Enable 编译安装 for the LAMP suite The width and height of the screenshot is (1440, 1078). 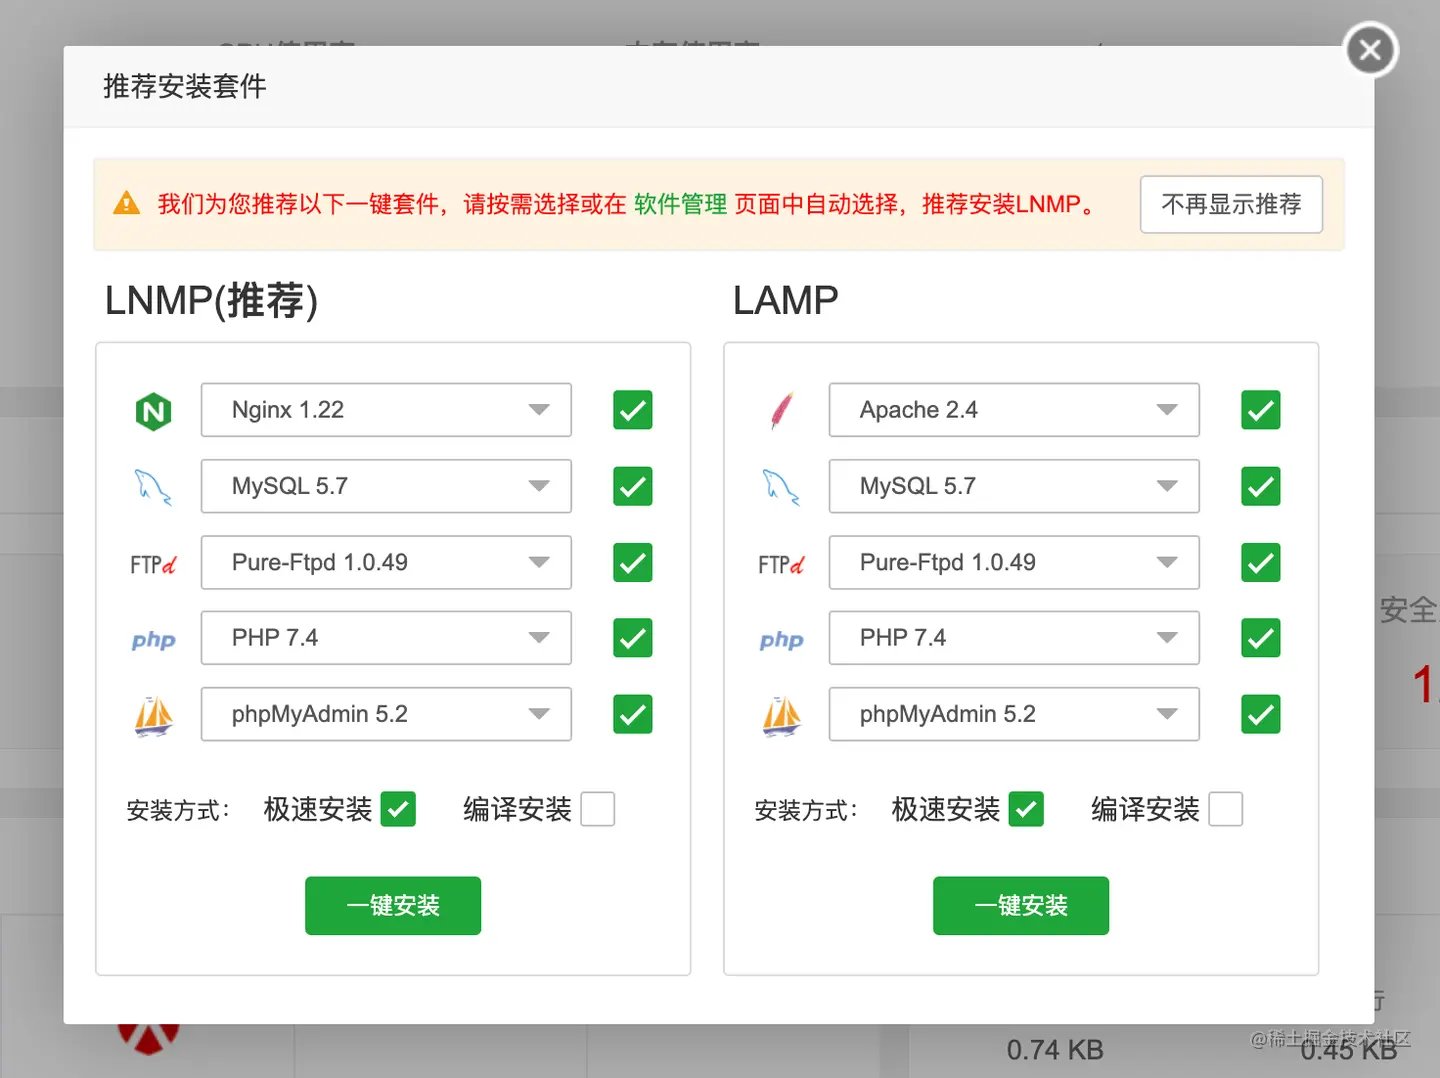pyautogui.click(x=1226, y=809)
